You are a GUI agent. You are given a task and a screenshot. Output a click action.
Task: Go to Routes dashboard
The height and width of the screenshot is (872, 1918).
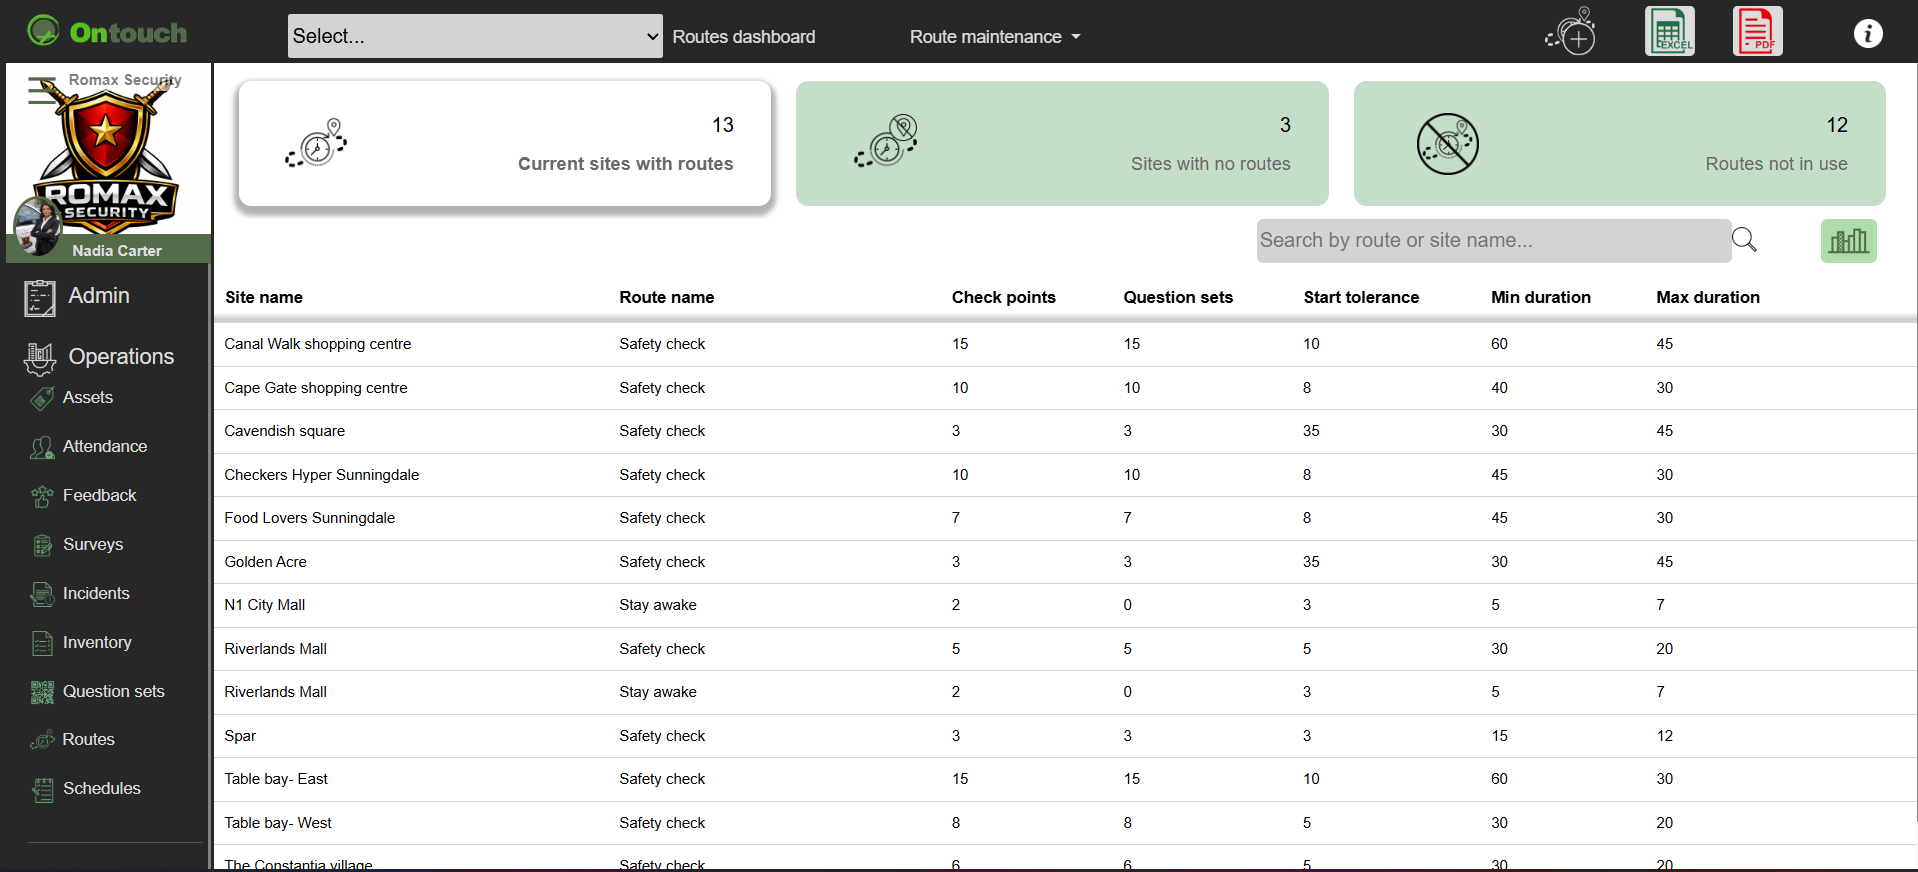tap(743, 37)
